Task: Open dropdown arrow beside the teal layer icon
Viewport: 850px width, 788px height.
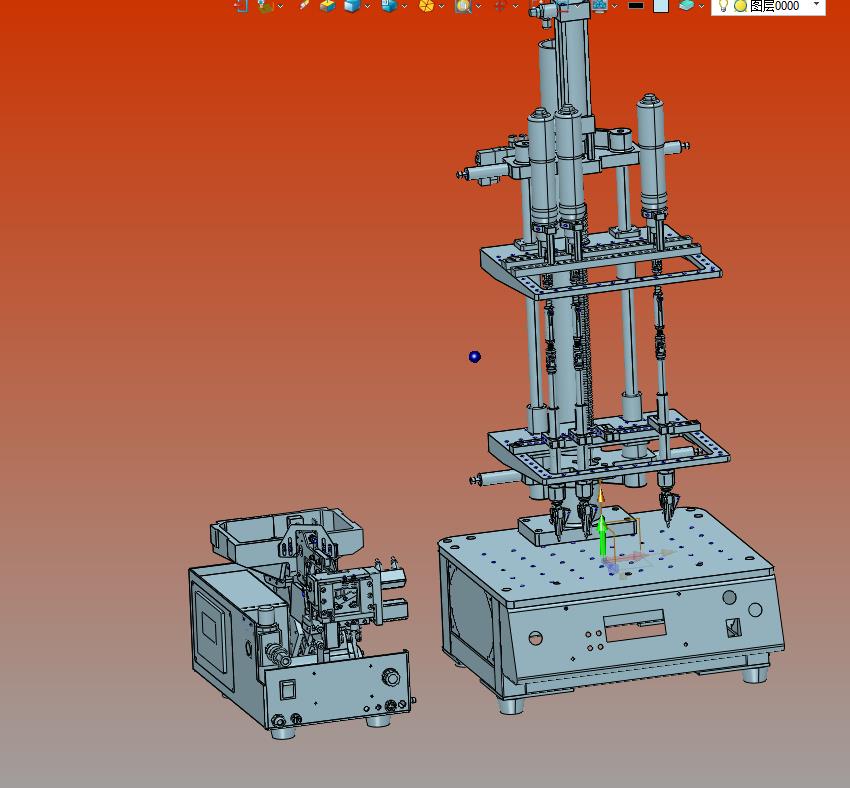Action: click(701, 6)
